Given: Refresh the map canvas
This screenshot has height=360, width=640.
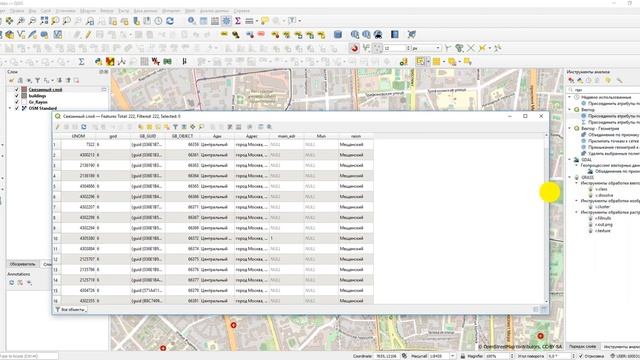Looking at the screenshot, I should pos(170,20).
